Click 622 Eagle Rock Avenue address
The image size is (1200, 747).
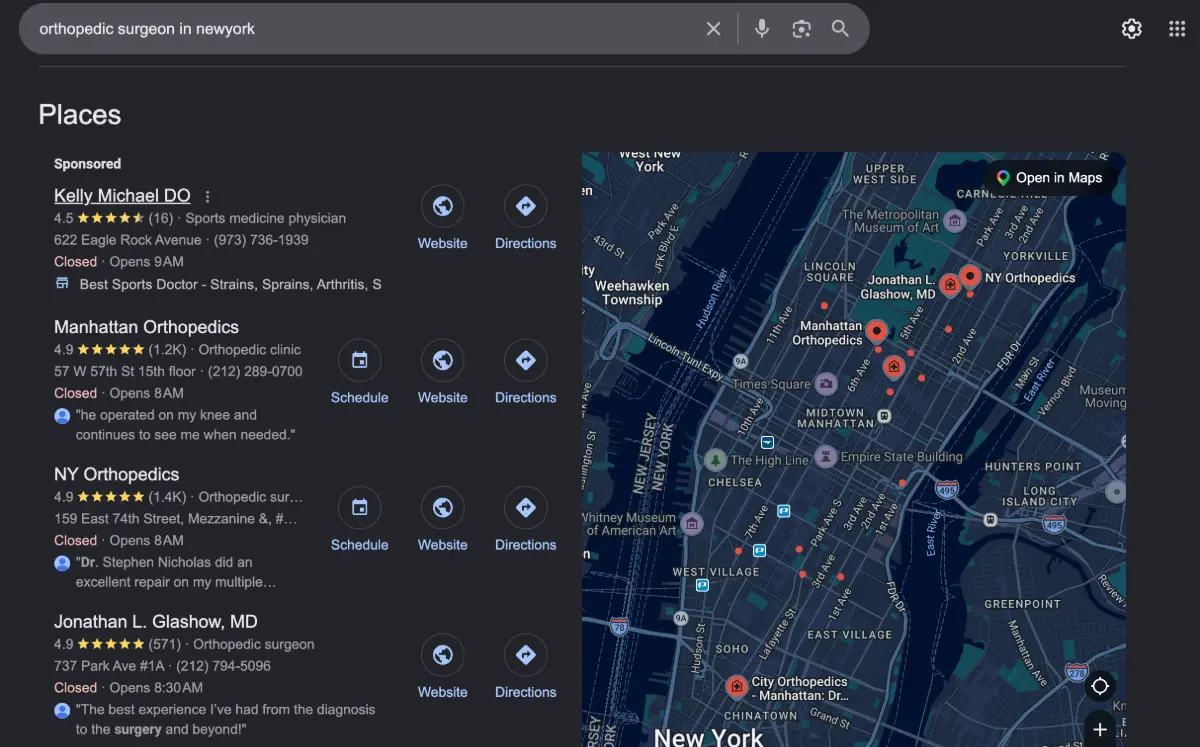click(x=127, y=240)
